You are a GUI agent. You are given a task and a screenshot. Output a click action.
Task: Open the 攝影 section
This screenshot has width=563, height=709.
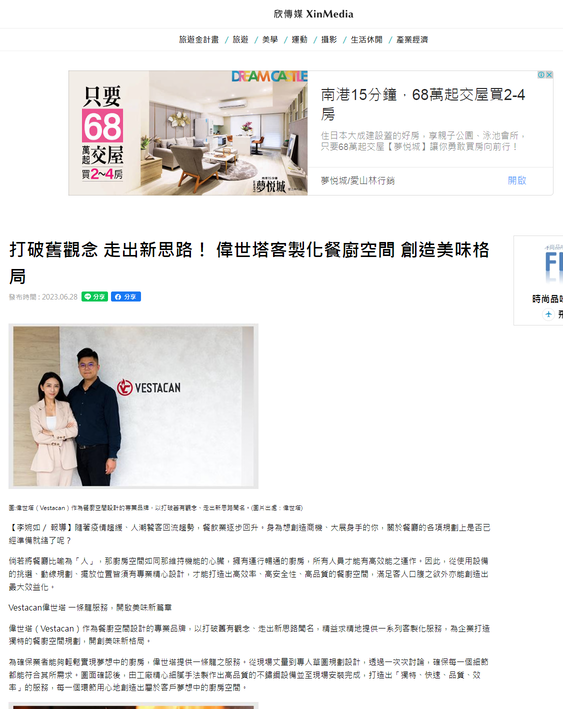(329, 40)
